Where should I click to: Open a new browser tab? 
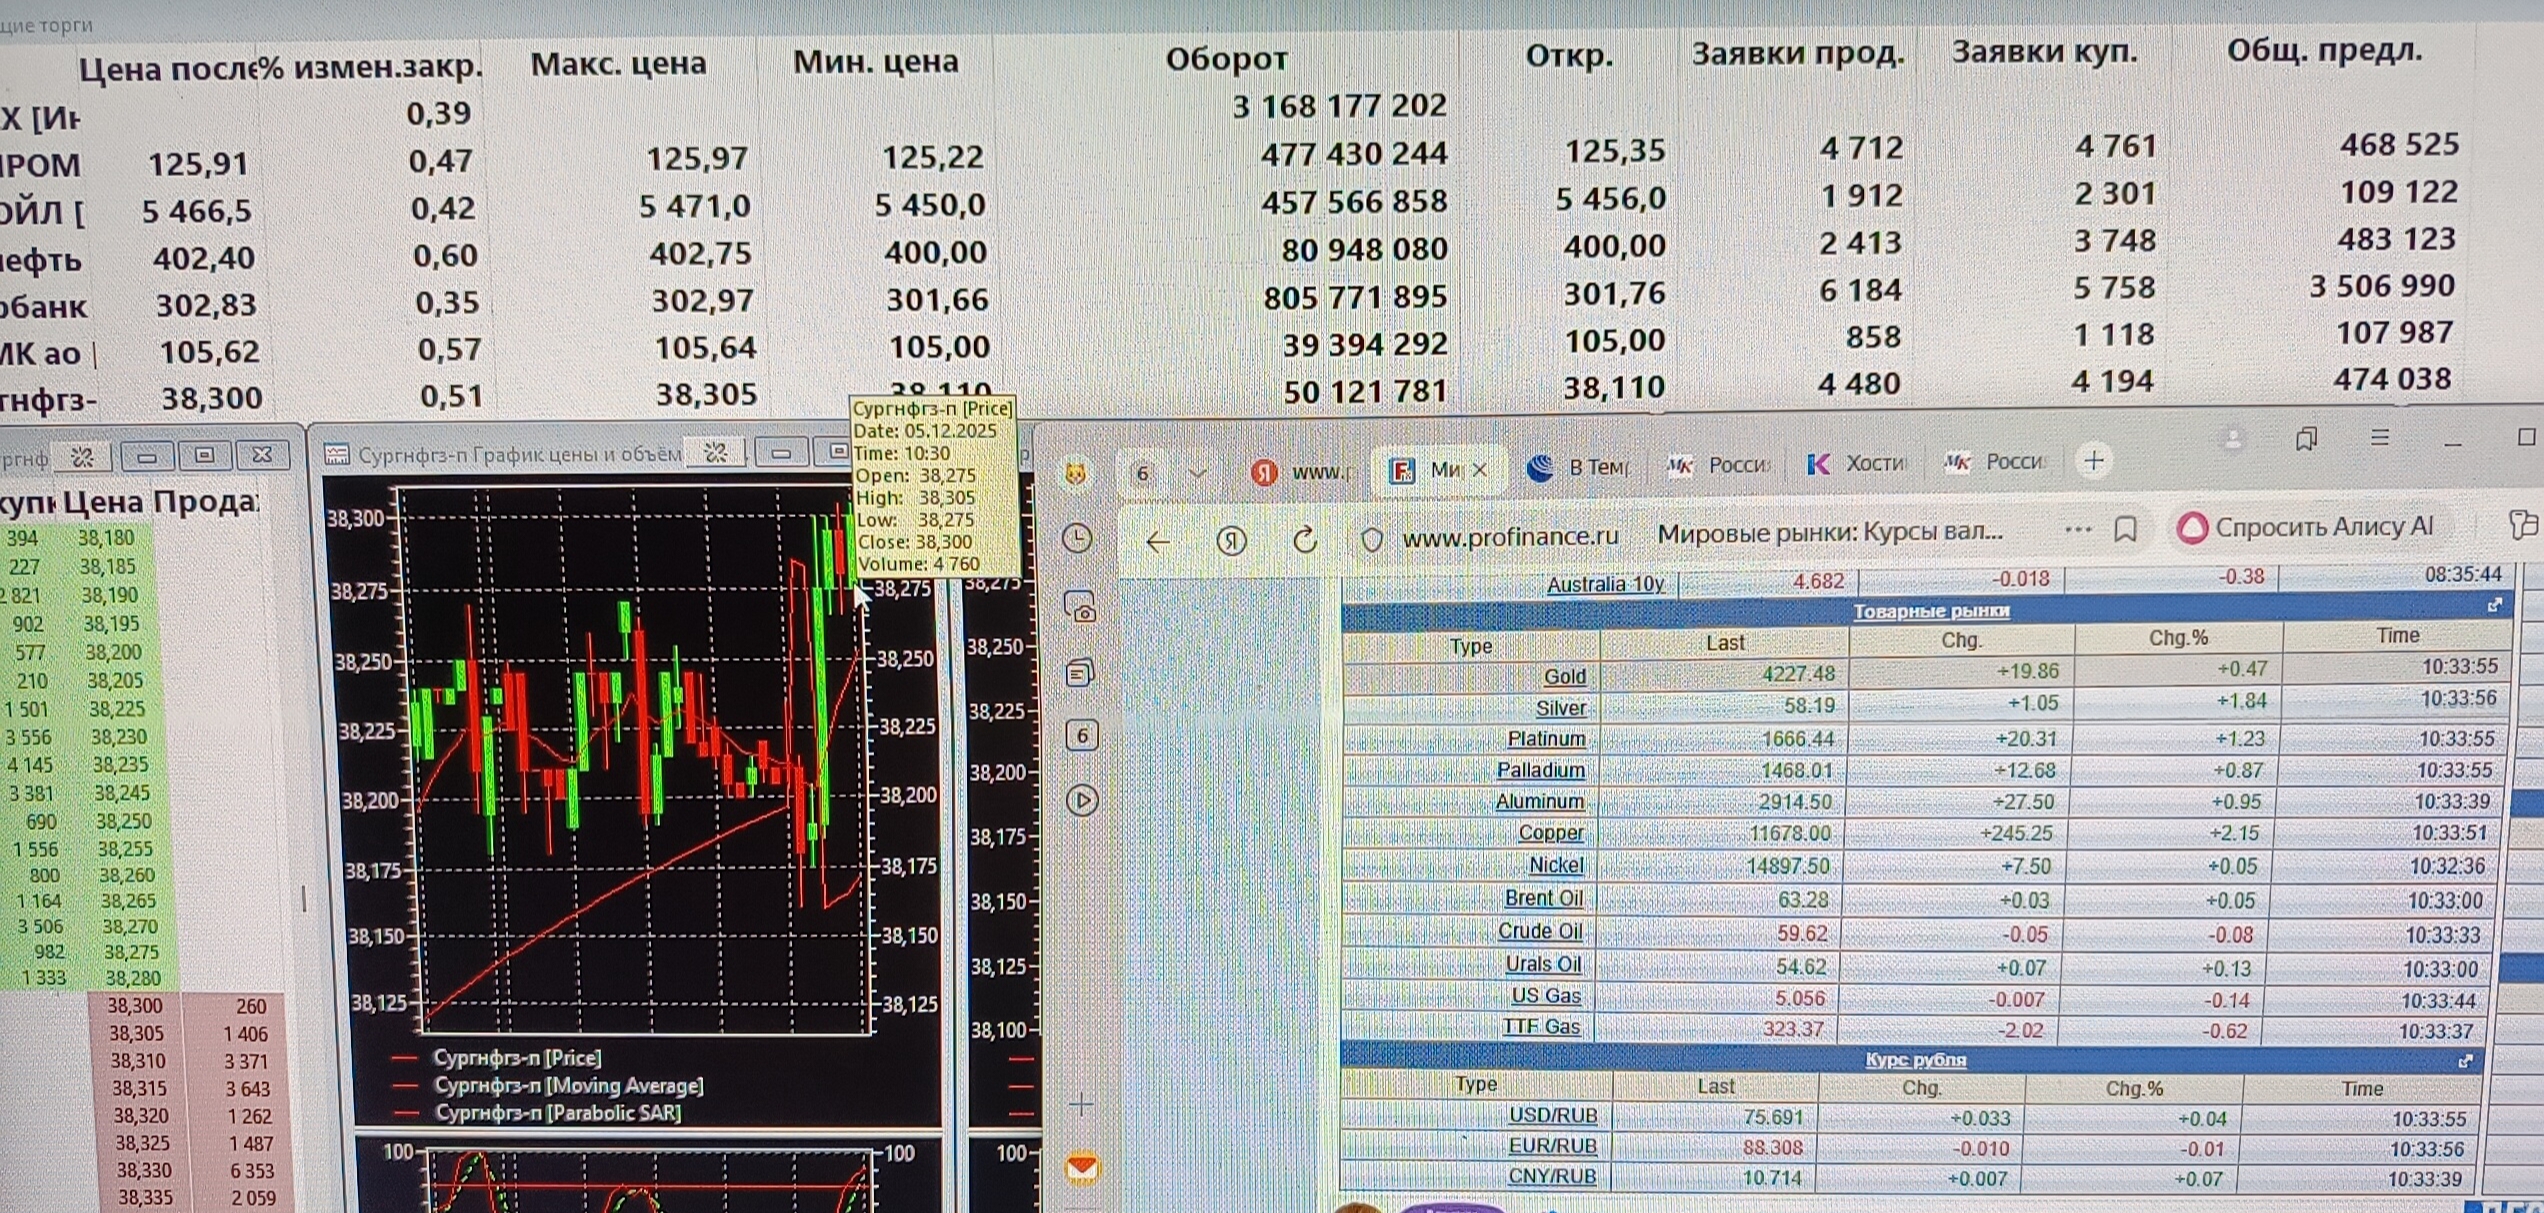click(x=2094, y=461)
